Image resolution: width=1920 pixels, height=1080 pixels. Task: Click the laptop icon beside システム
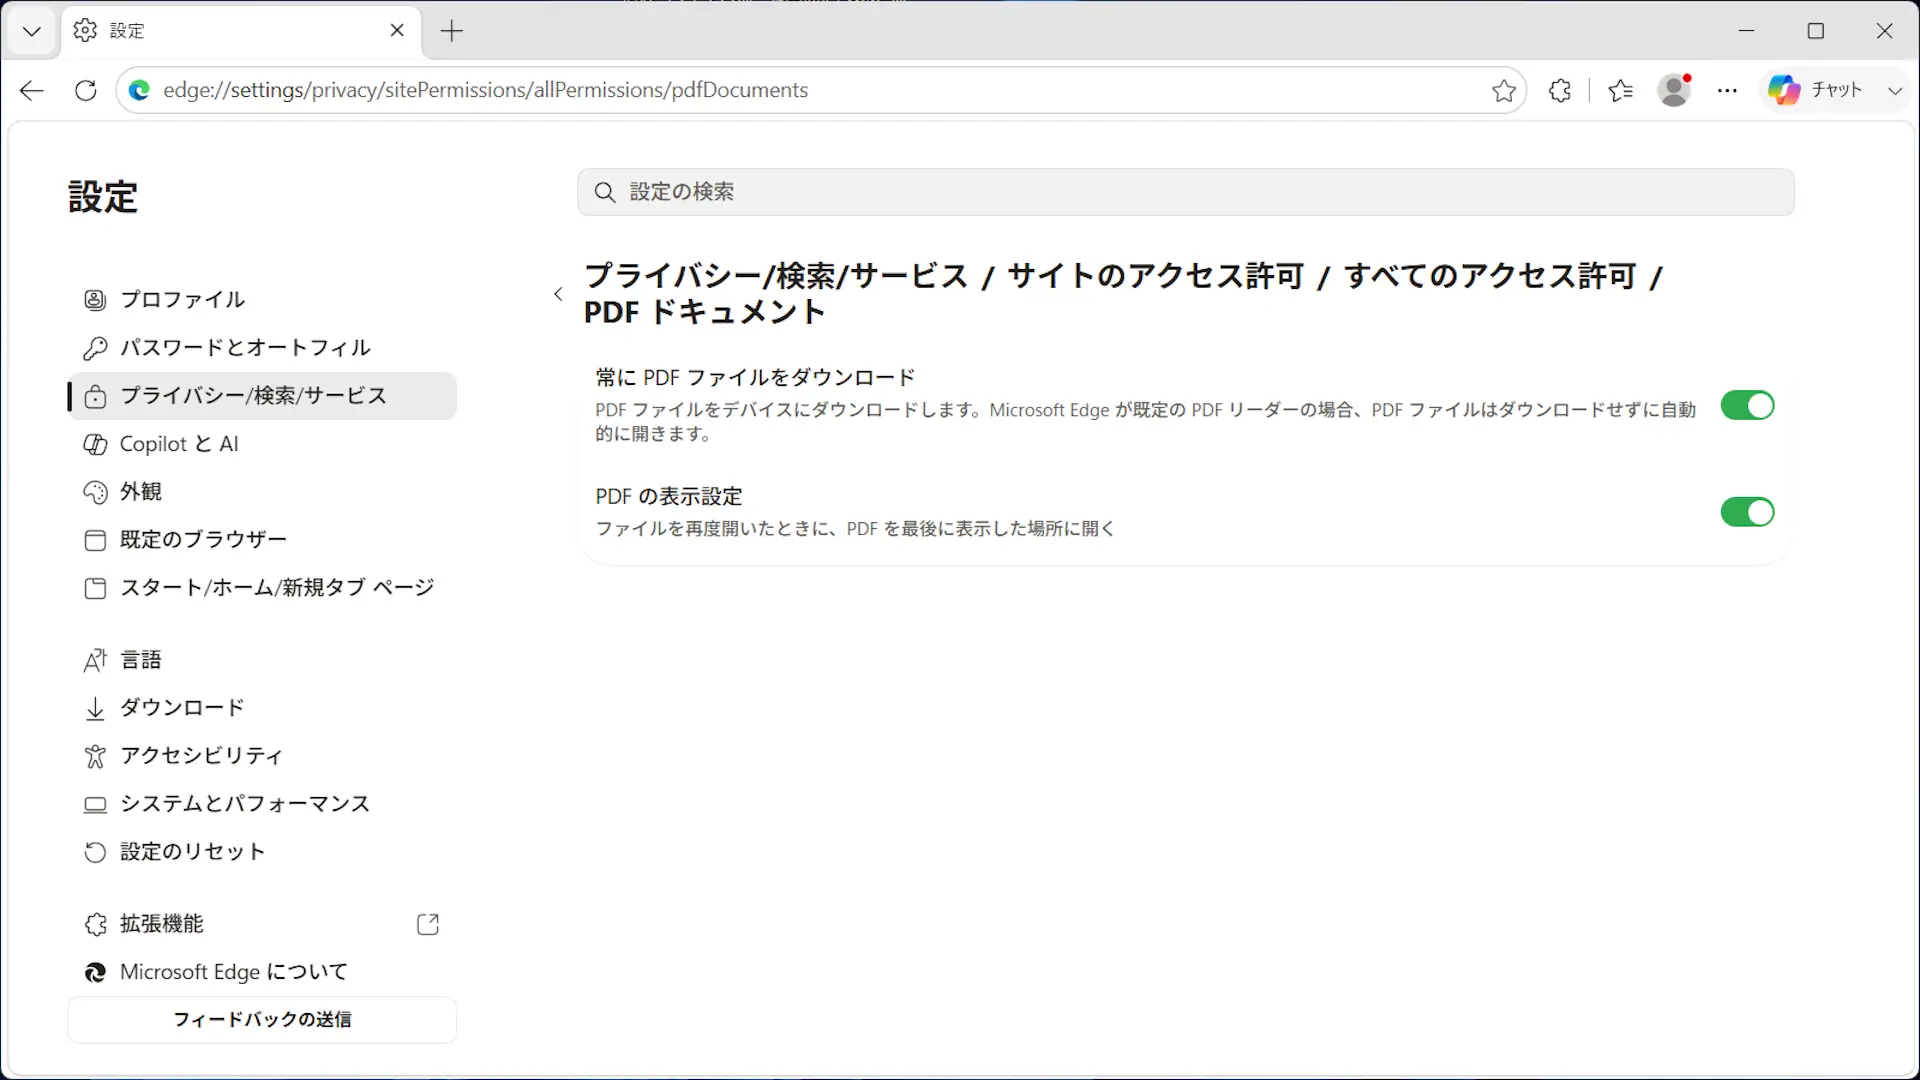click(95, 804)
